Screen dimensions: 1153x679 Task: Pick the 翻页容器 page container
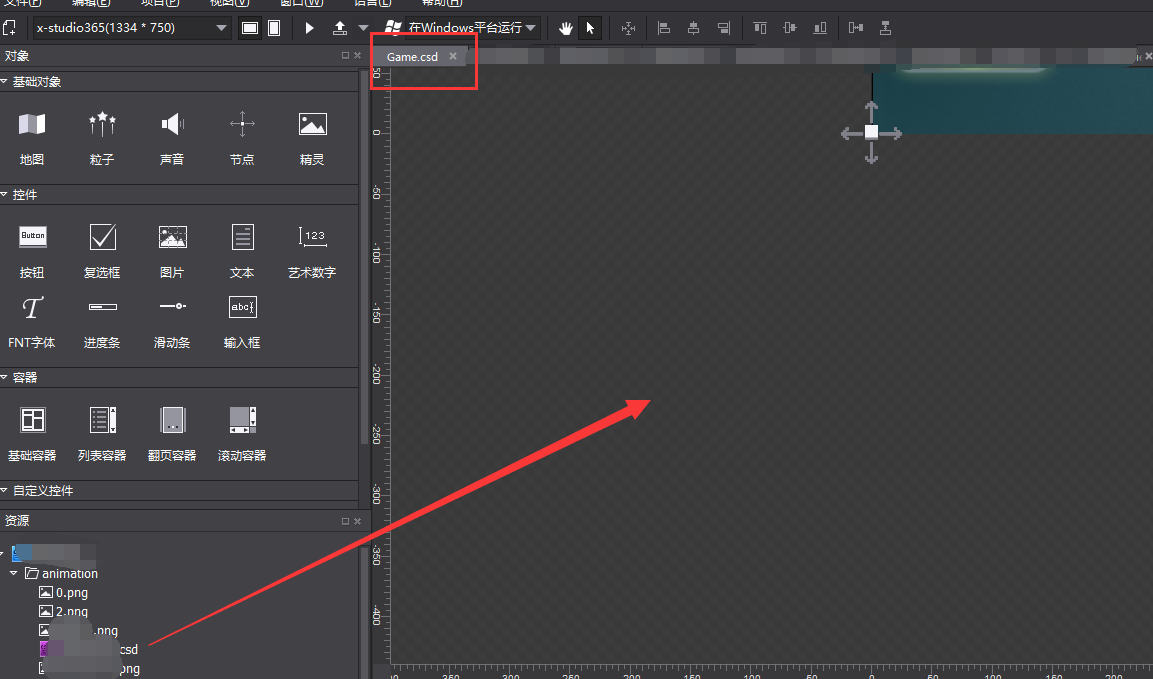(172, 434)
